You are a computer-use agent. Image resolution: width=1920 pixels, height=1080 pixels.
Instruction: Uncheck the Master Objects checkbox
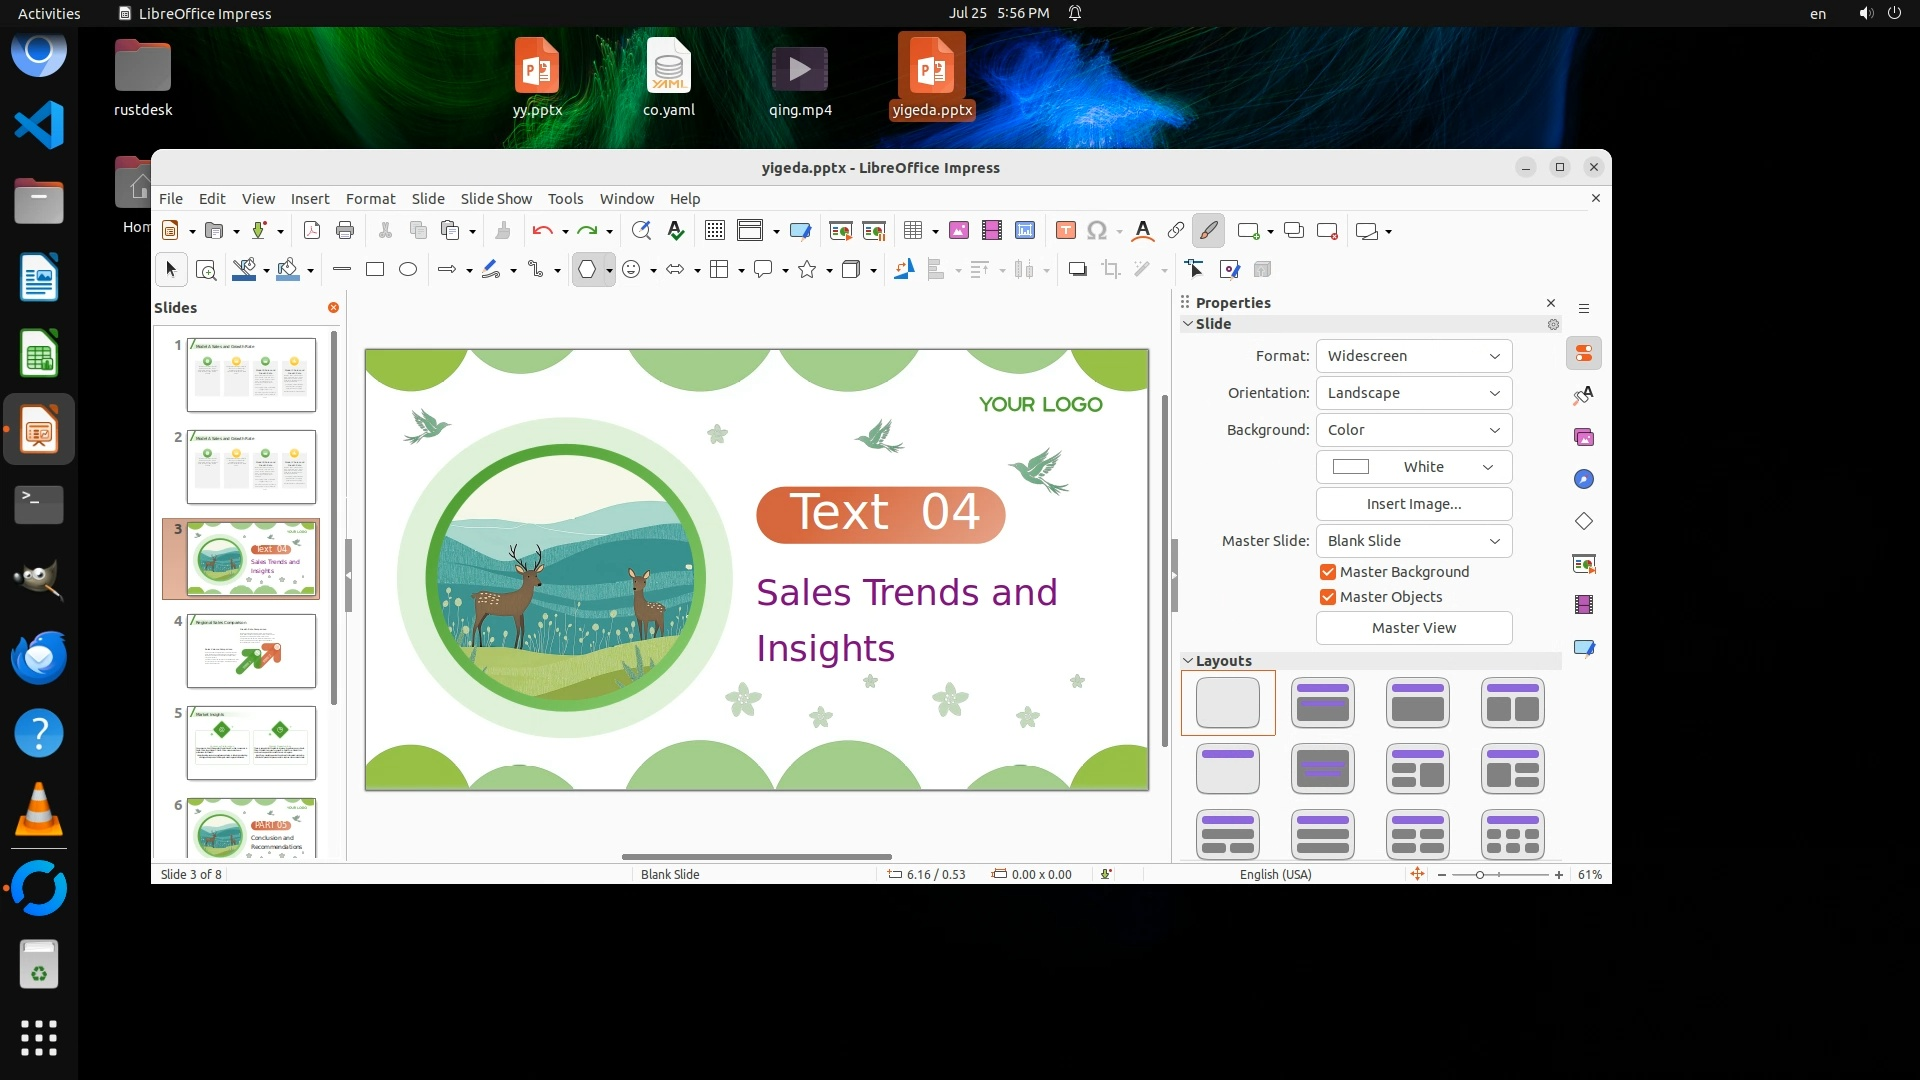(1328, 597)
